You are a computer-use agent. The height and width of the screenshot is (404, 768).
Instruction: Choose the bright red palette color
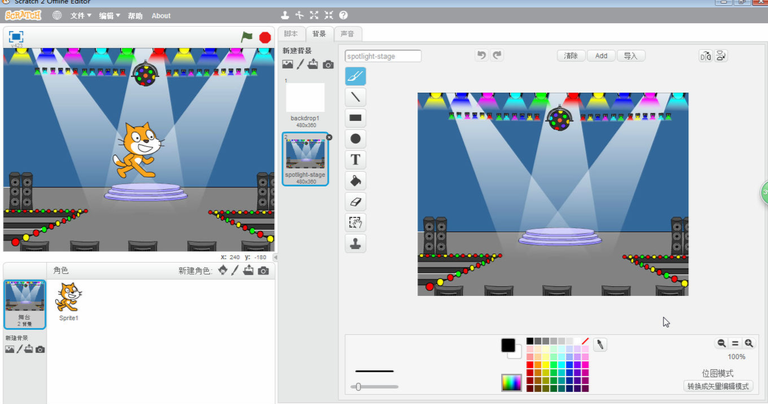(530, 365)
